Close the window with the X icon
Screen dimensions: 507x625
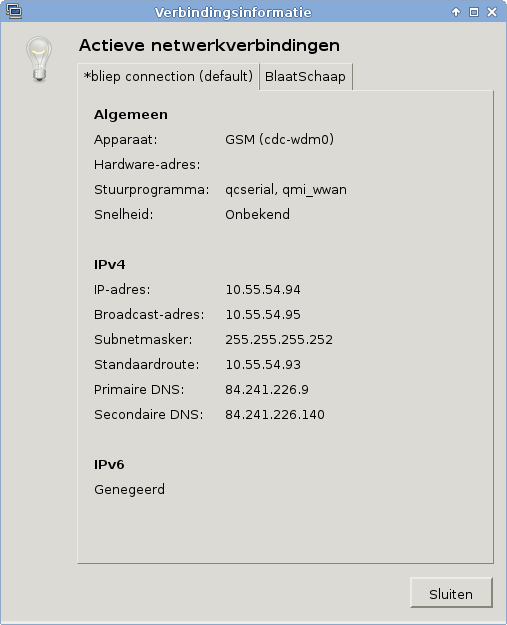pos(492,12)
